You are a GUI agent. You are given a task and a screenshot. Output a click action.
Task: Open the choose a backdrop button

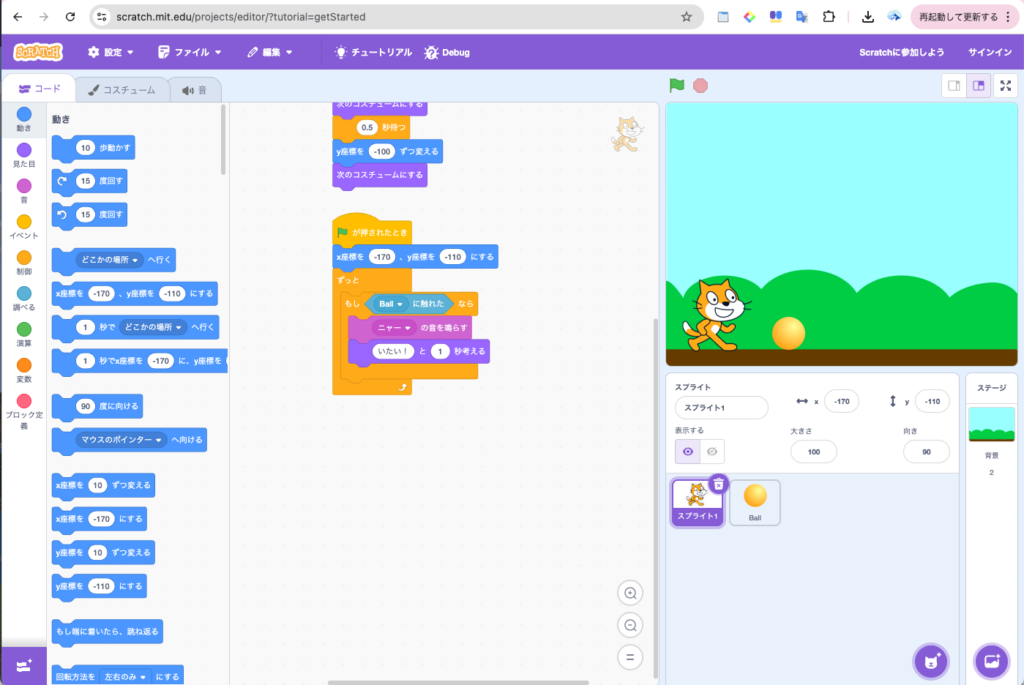991,661
